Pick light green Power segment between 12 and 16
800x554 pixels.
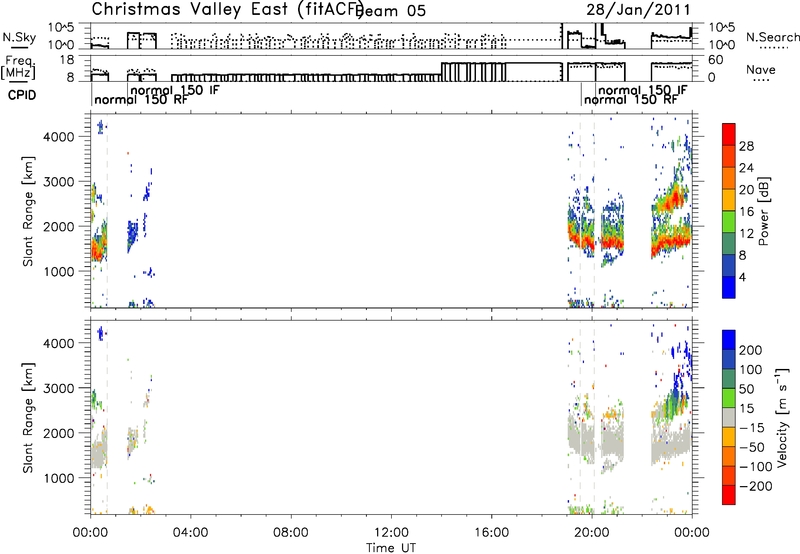[729, 221]
